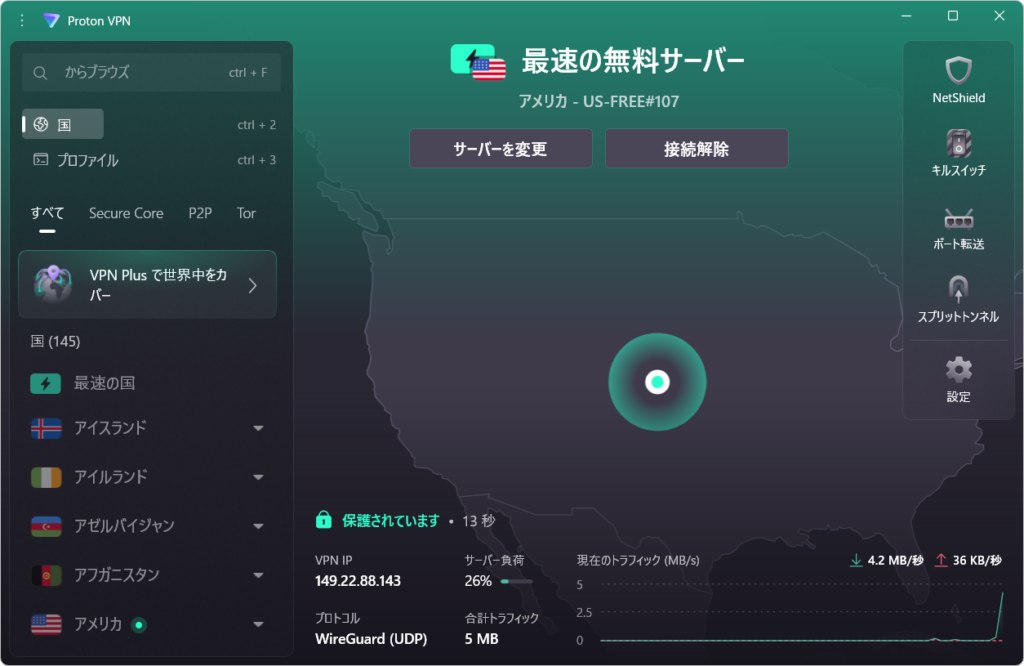
Task: Click the Azerbaijan flag icon
Action: [x=46, y=526]
